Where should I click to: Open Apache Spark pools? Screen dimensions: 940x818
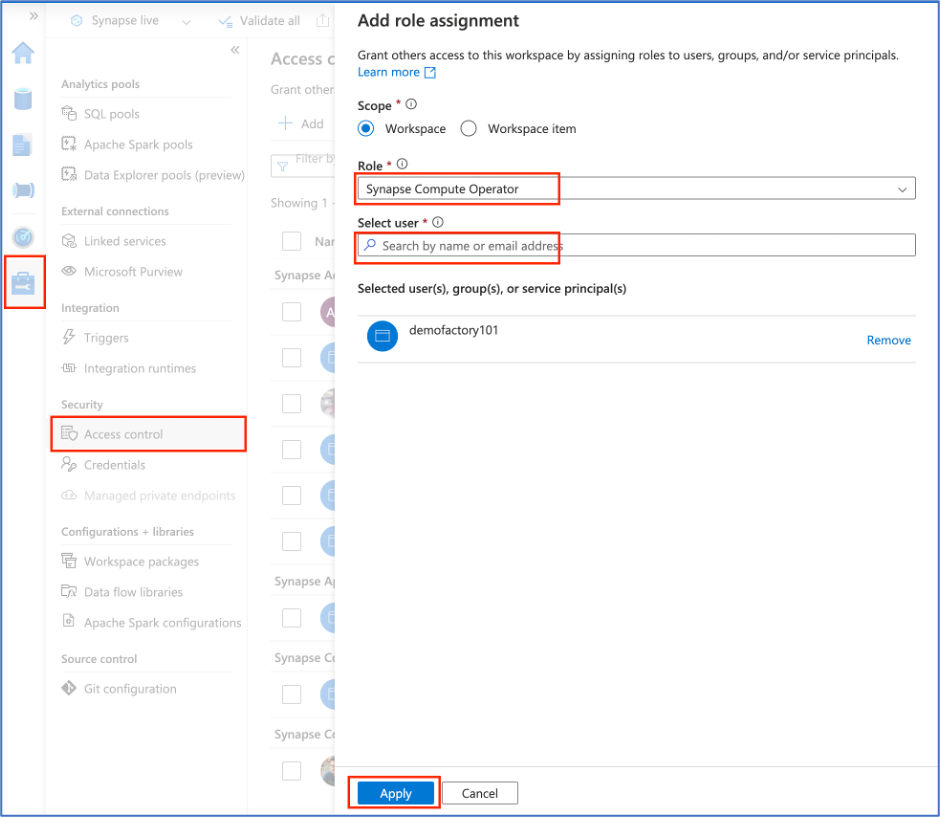click(x=138, y=145)
